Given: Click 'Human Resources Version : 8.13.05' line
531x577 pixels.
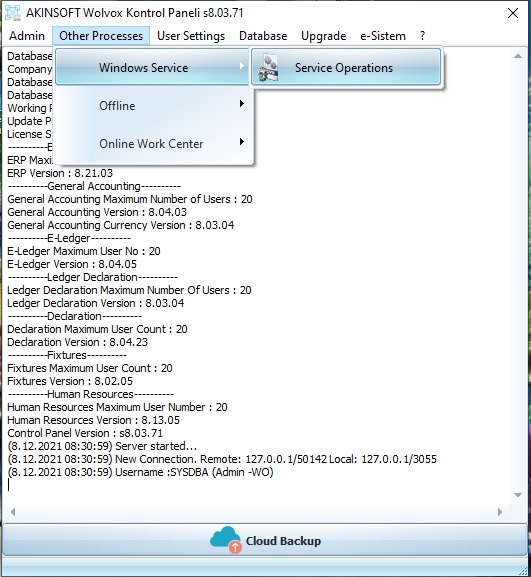Looking at the screenshot, I should click(x=93, y=420).
